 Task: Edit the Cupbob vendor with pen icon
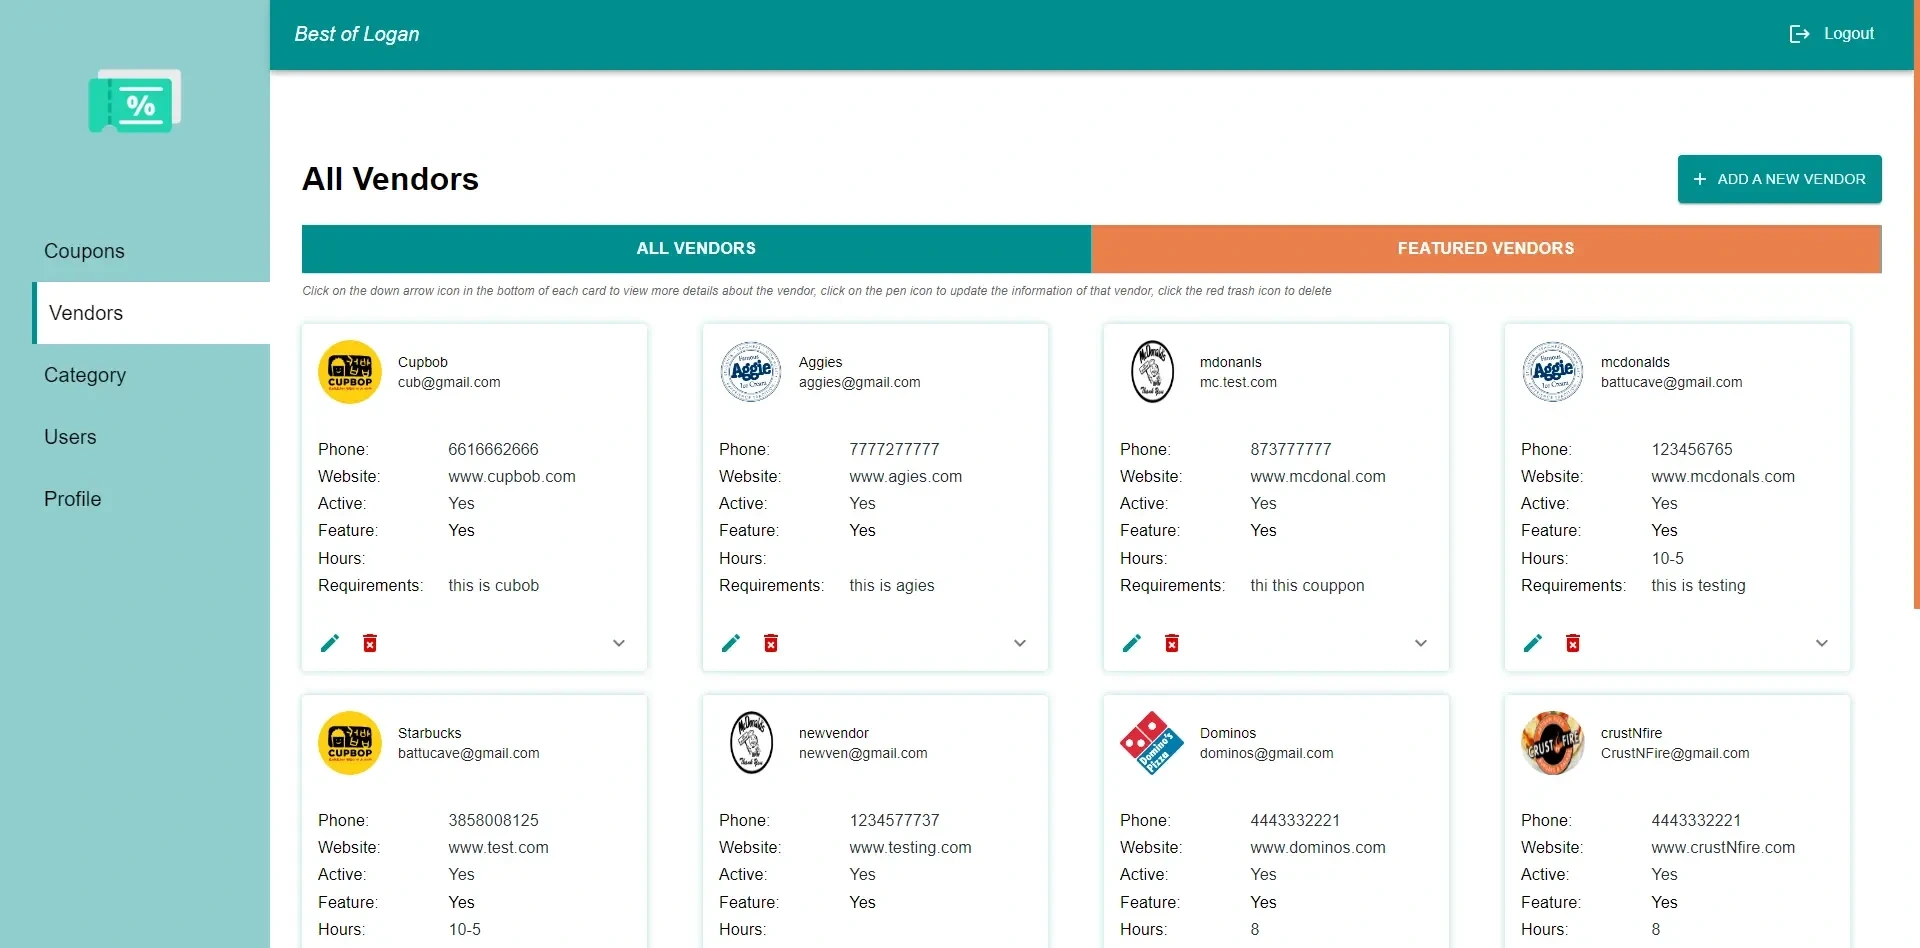tap(330, 643)
